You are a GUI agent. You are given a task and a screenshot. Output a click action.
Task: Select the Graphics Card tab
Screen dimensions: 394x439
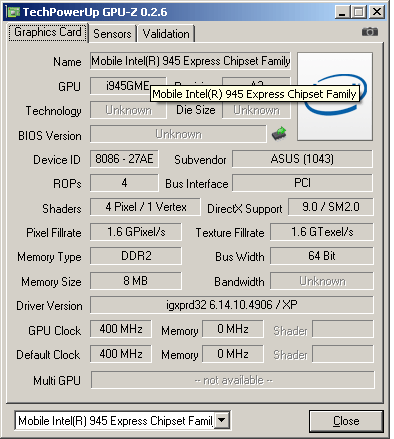pos(48,32)
